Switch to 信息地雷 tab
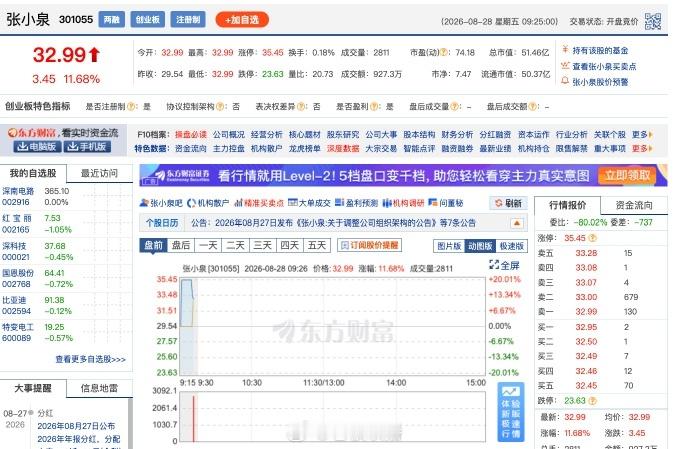This screenshot has height=449, width=690. pyautogui.click(x=99, y=388)
